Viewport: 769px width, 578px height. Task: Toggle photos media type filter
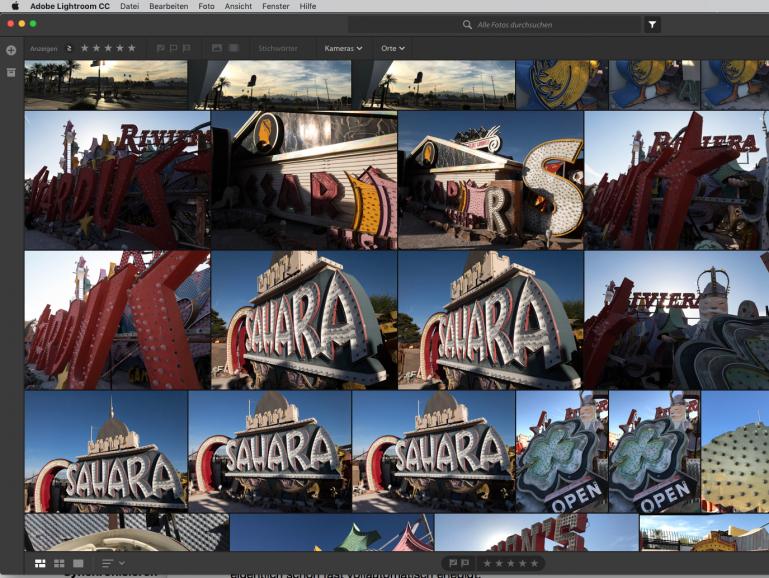tap(217, 48)
